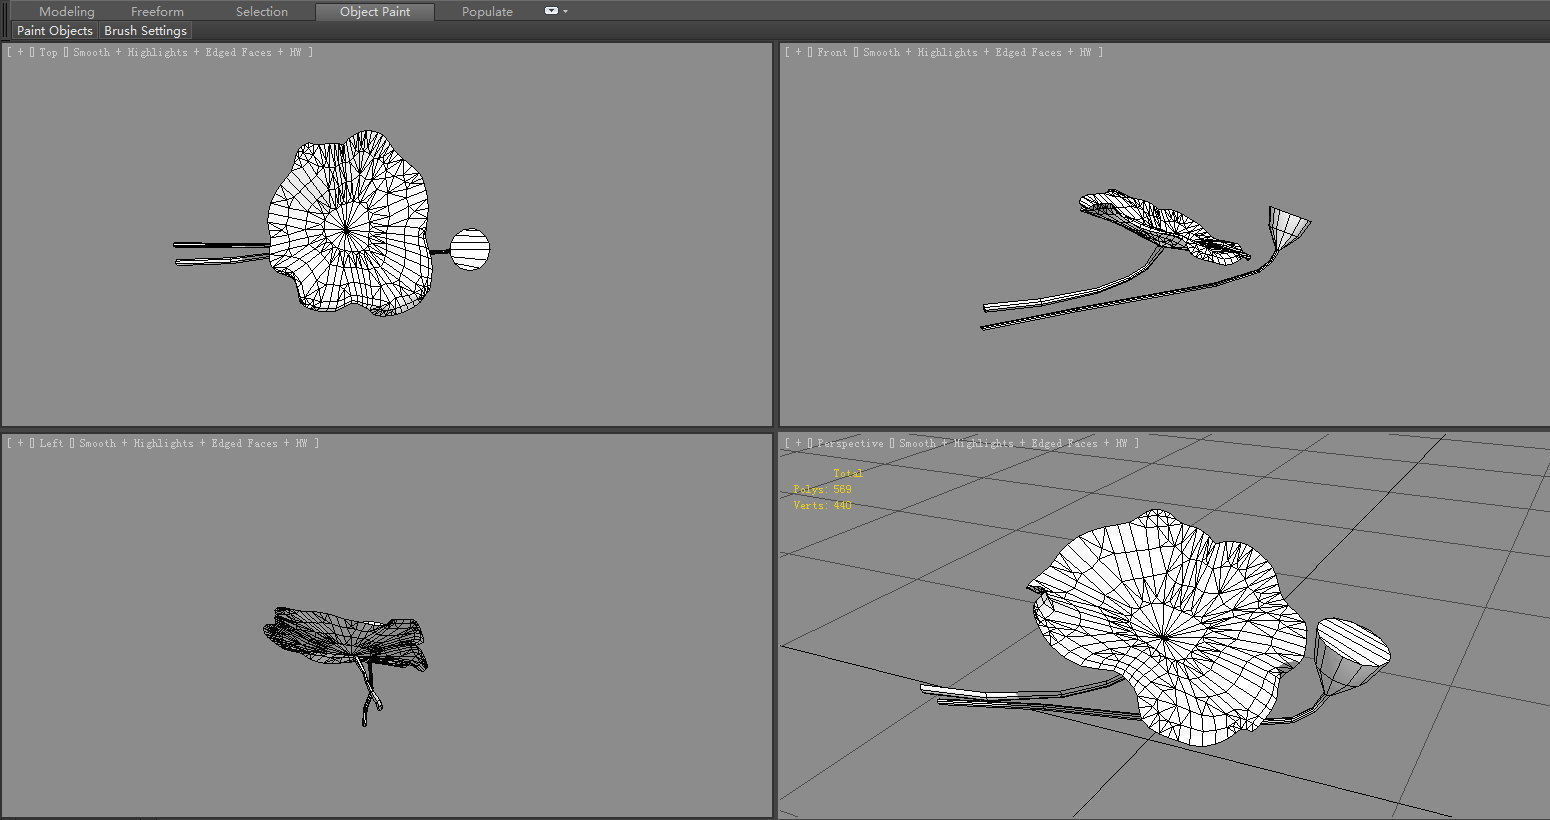
Task: Open the Left view label menu
Action: pyautogui.click(x=51, y=443)
